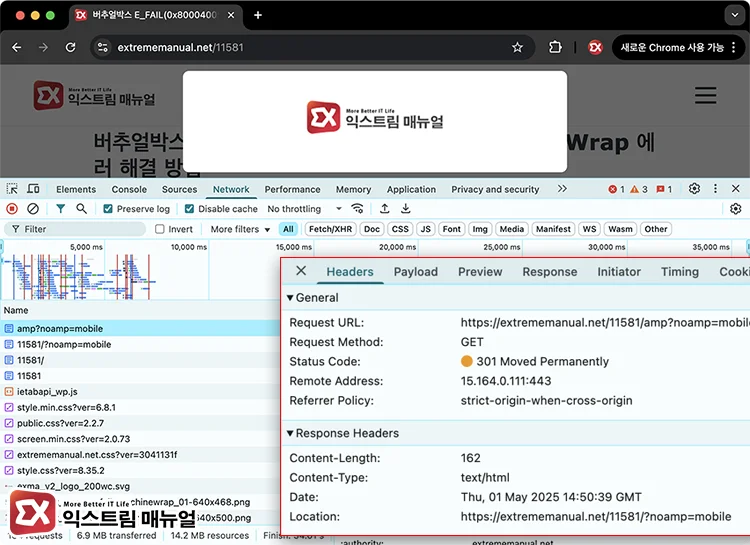Reload the current page
The image size is (750, 545).
pos(70,47)
